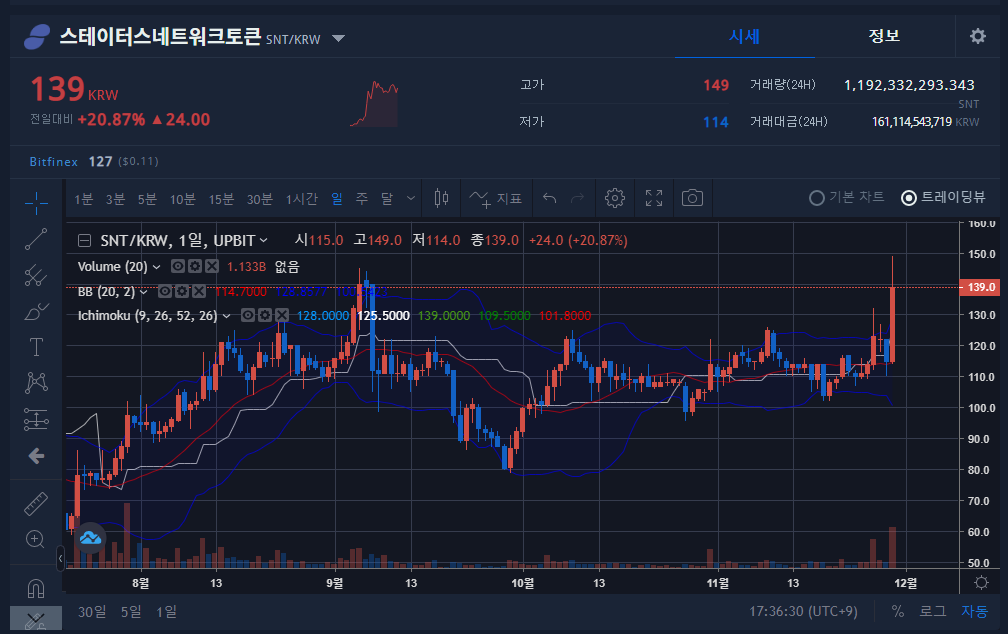Select the zoom in tool
Screen dimensions: 1008x634
point(35,539)
